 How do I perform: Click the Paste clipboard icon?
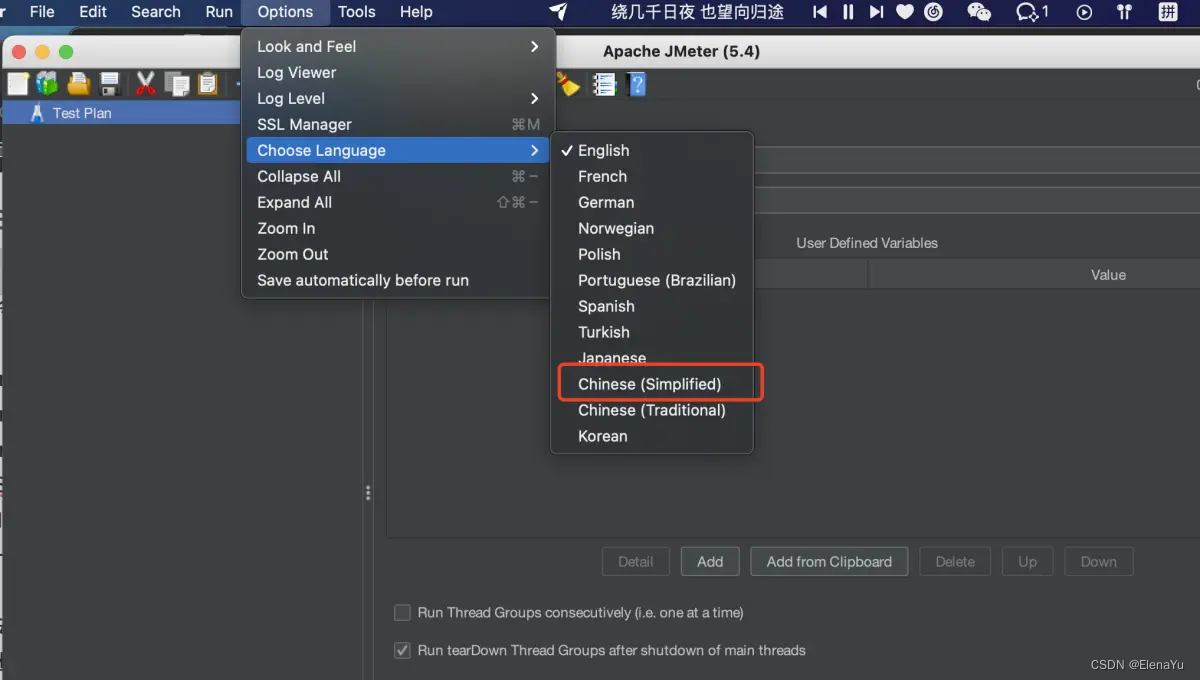tap(207, 84)
